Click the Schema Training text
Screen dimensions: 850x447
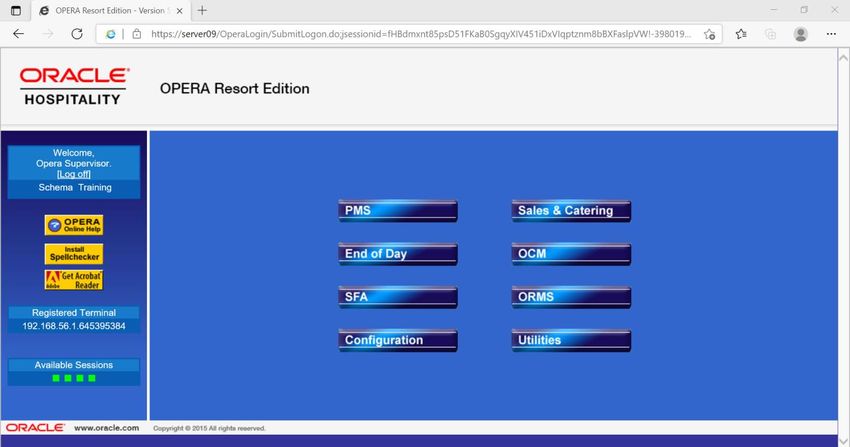[x=75, y=187]
